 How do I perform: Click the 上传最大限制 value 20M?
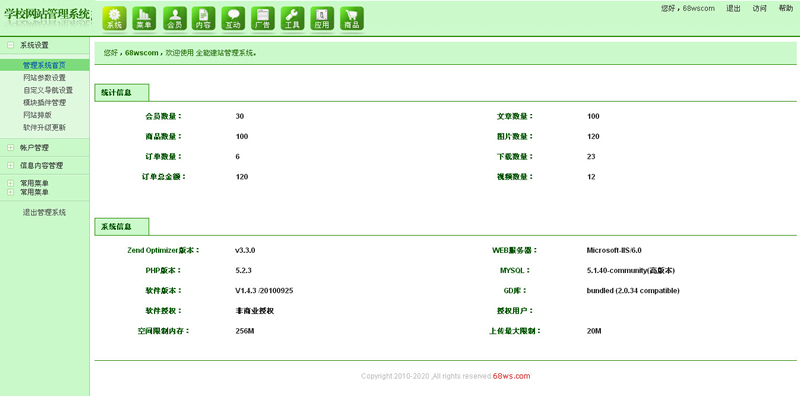[594, 331]
